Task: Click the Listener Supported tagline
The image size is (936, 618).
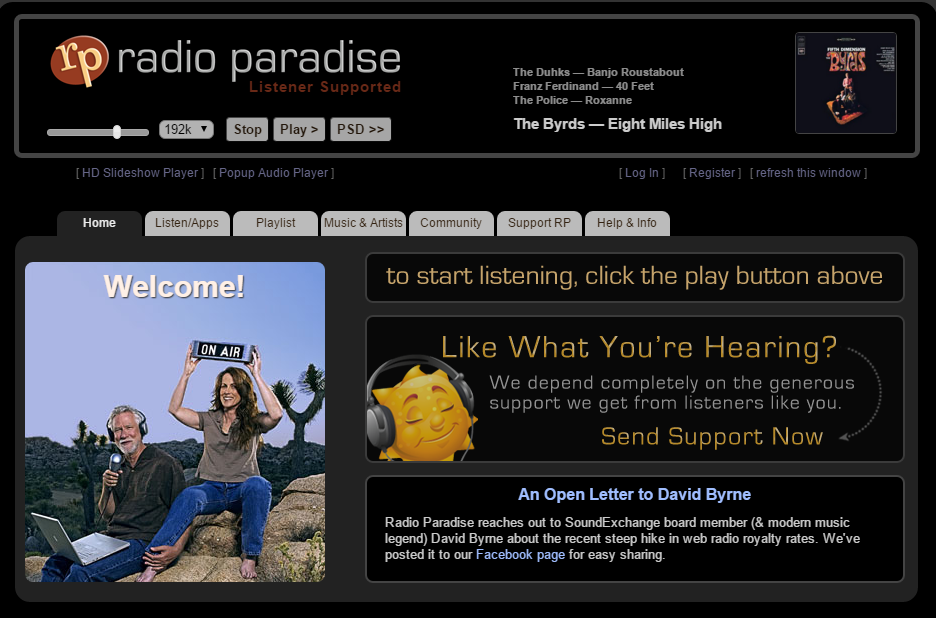Action: (x=325, y=87)
